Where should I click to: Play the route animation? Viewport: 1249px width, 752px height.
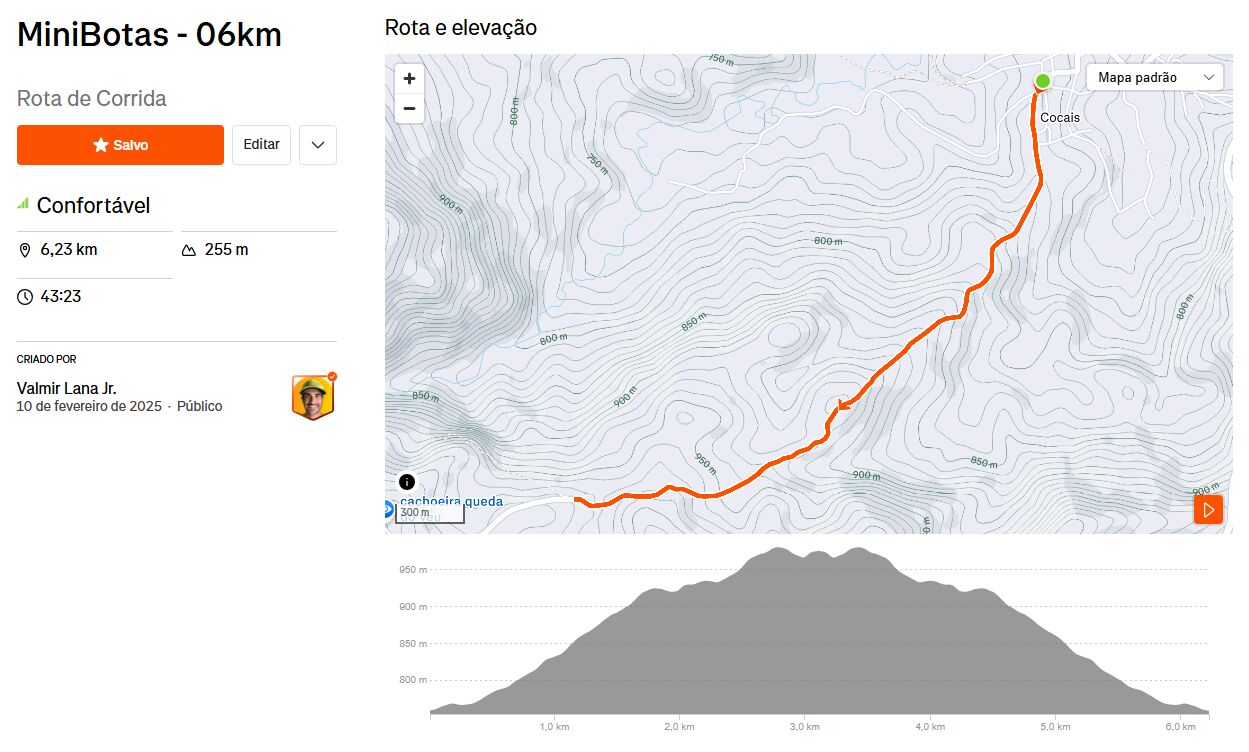(x=1208, y=510)
